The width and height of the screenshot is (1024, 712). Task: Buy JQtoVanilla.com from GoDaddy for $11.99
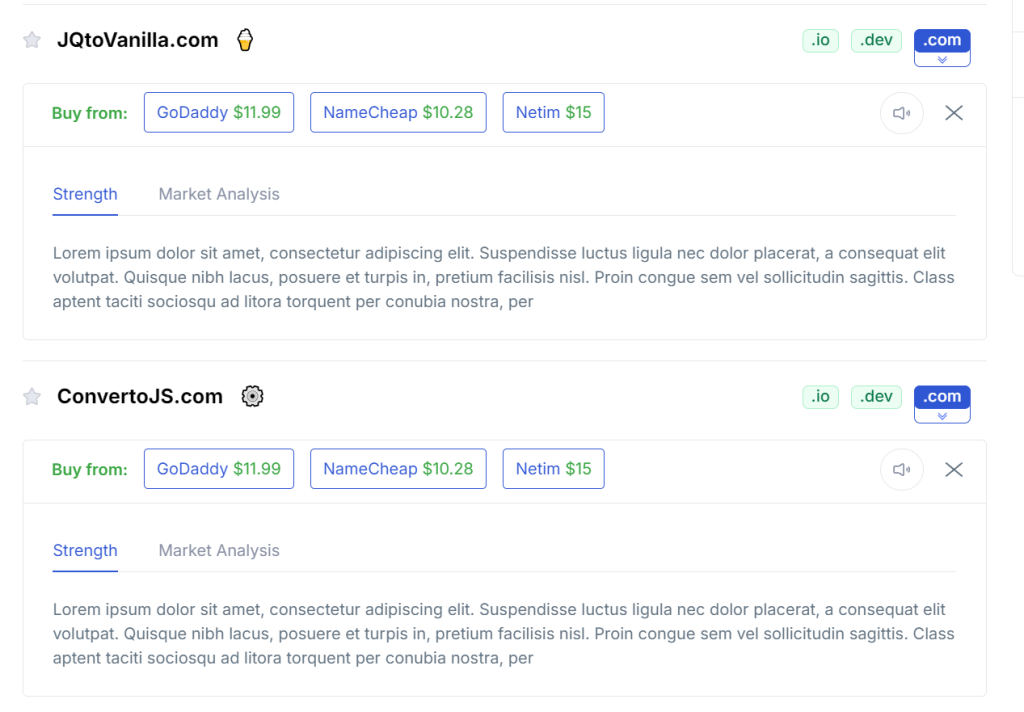pyautogui.click(x=218, y=112)
